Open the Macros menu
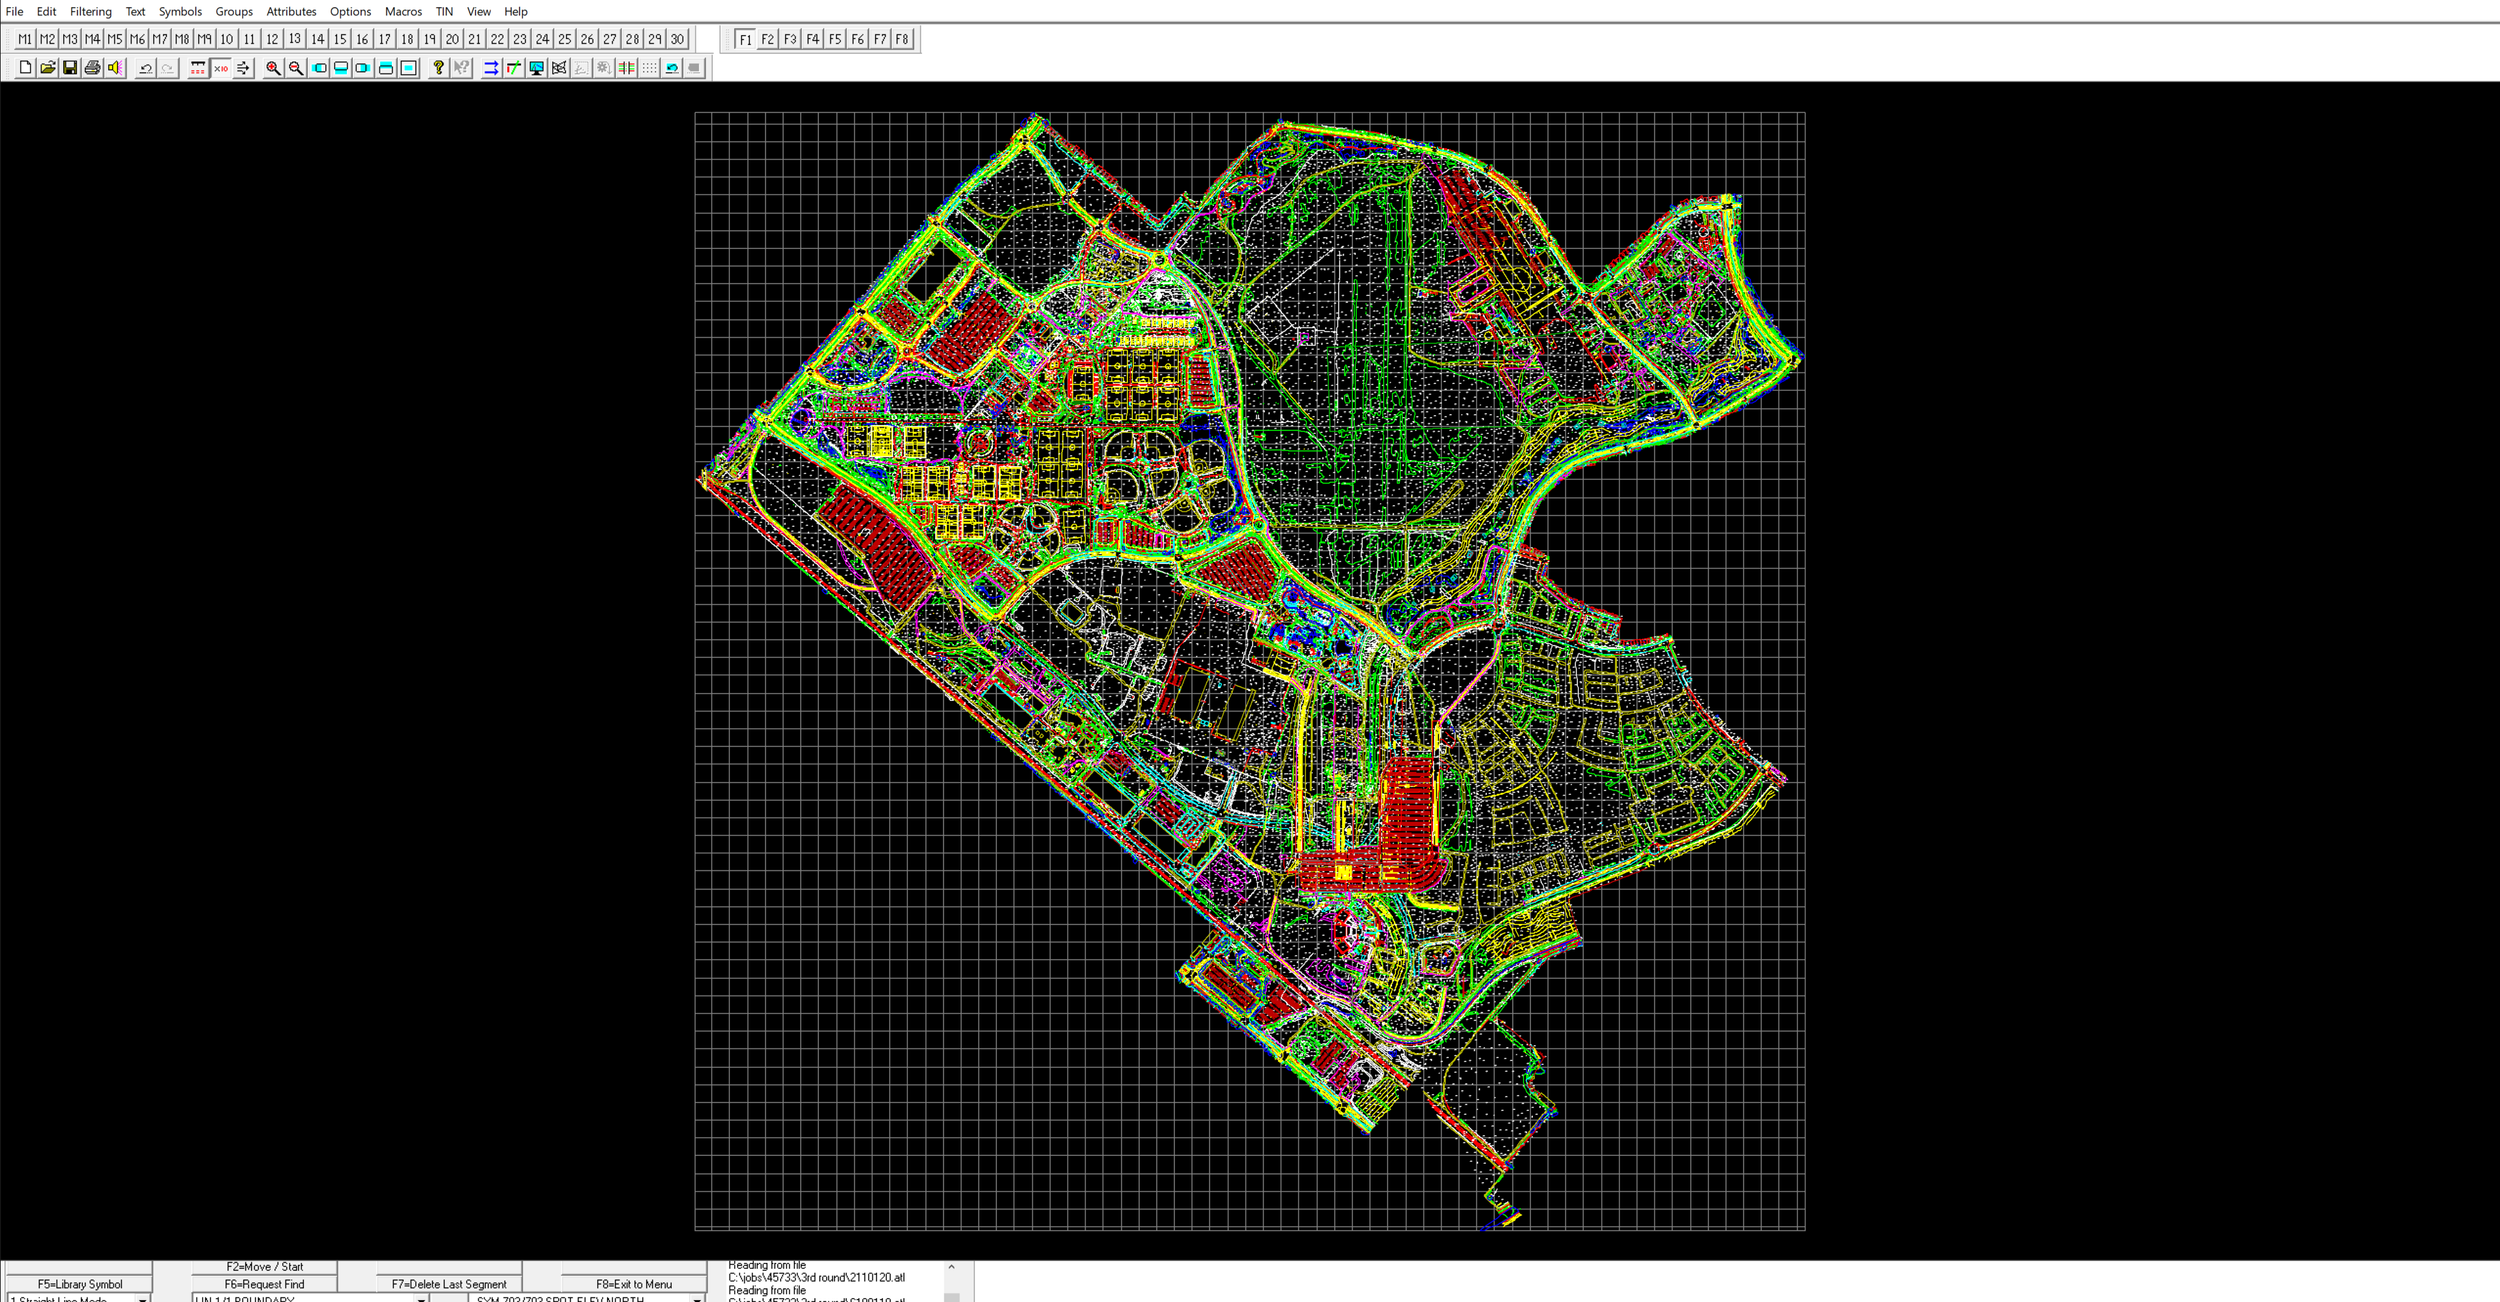 click(403, 12)
